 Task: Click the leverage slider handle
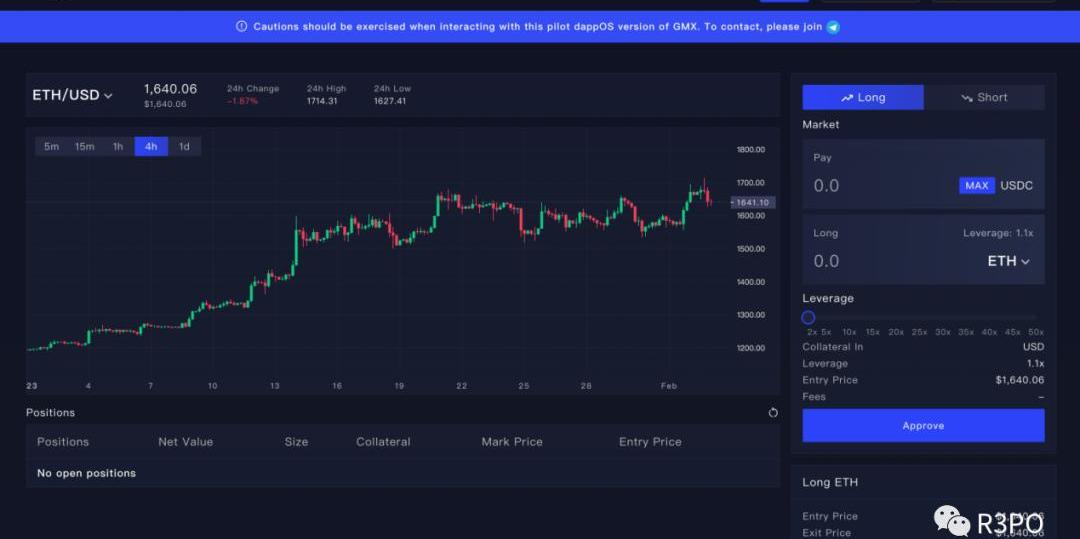pos(808,317)
